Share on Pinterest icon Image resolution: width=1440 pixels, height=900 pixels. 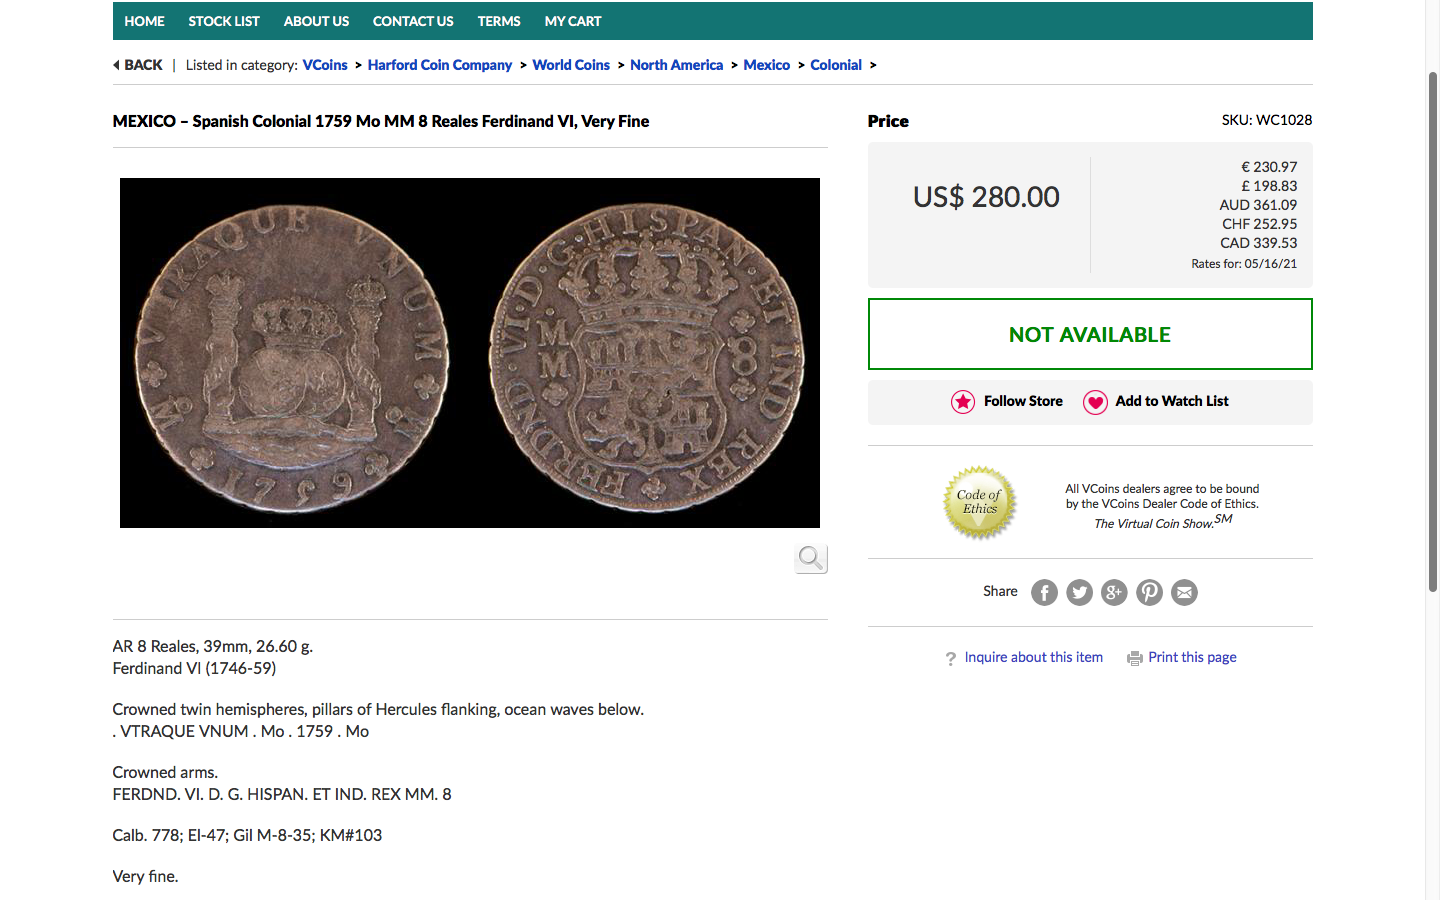(x=1149, y=593)
